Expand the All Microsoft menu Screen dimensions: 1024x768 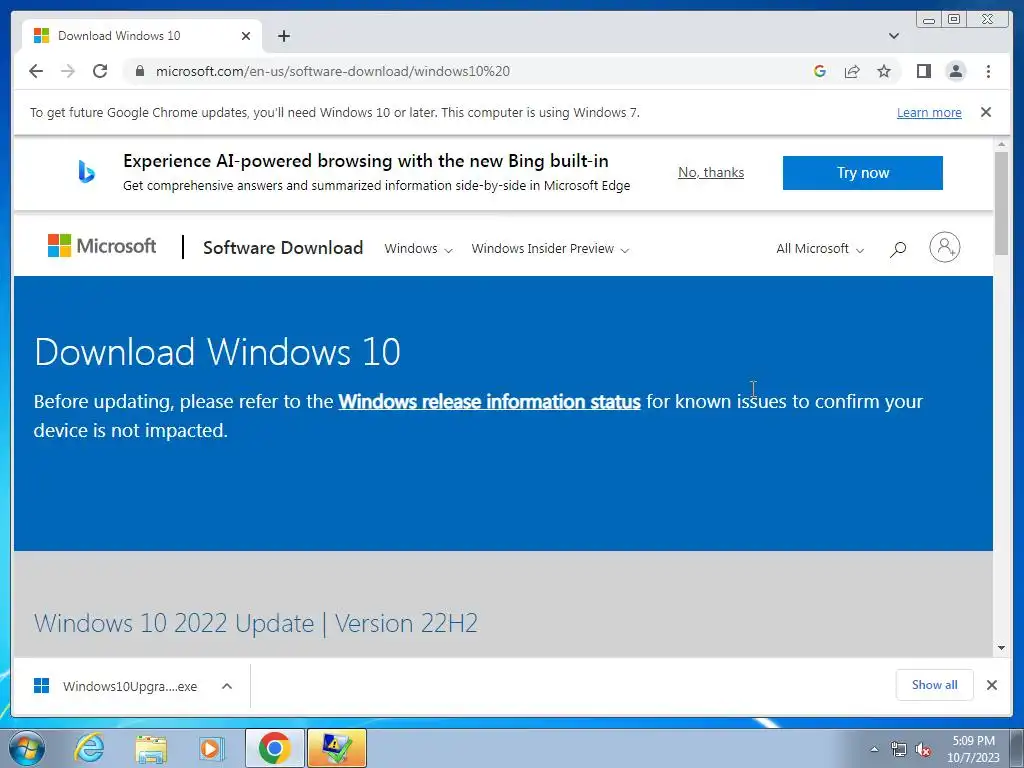(820, 249)
